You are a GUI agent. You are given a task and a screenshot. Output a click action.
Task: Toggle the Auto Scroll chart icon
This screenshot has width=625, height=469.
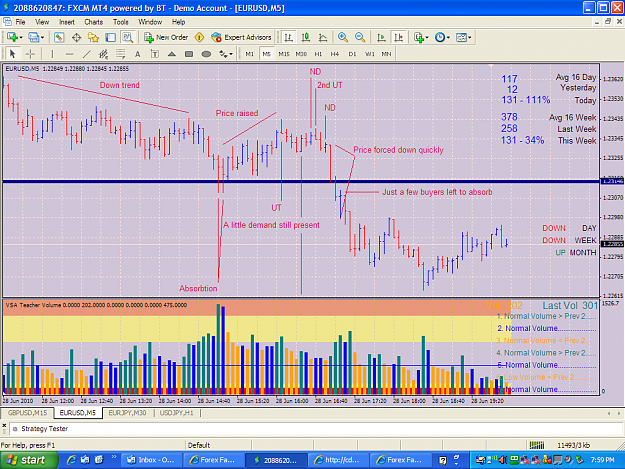coord(381,37)
